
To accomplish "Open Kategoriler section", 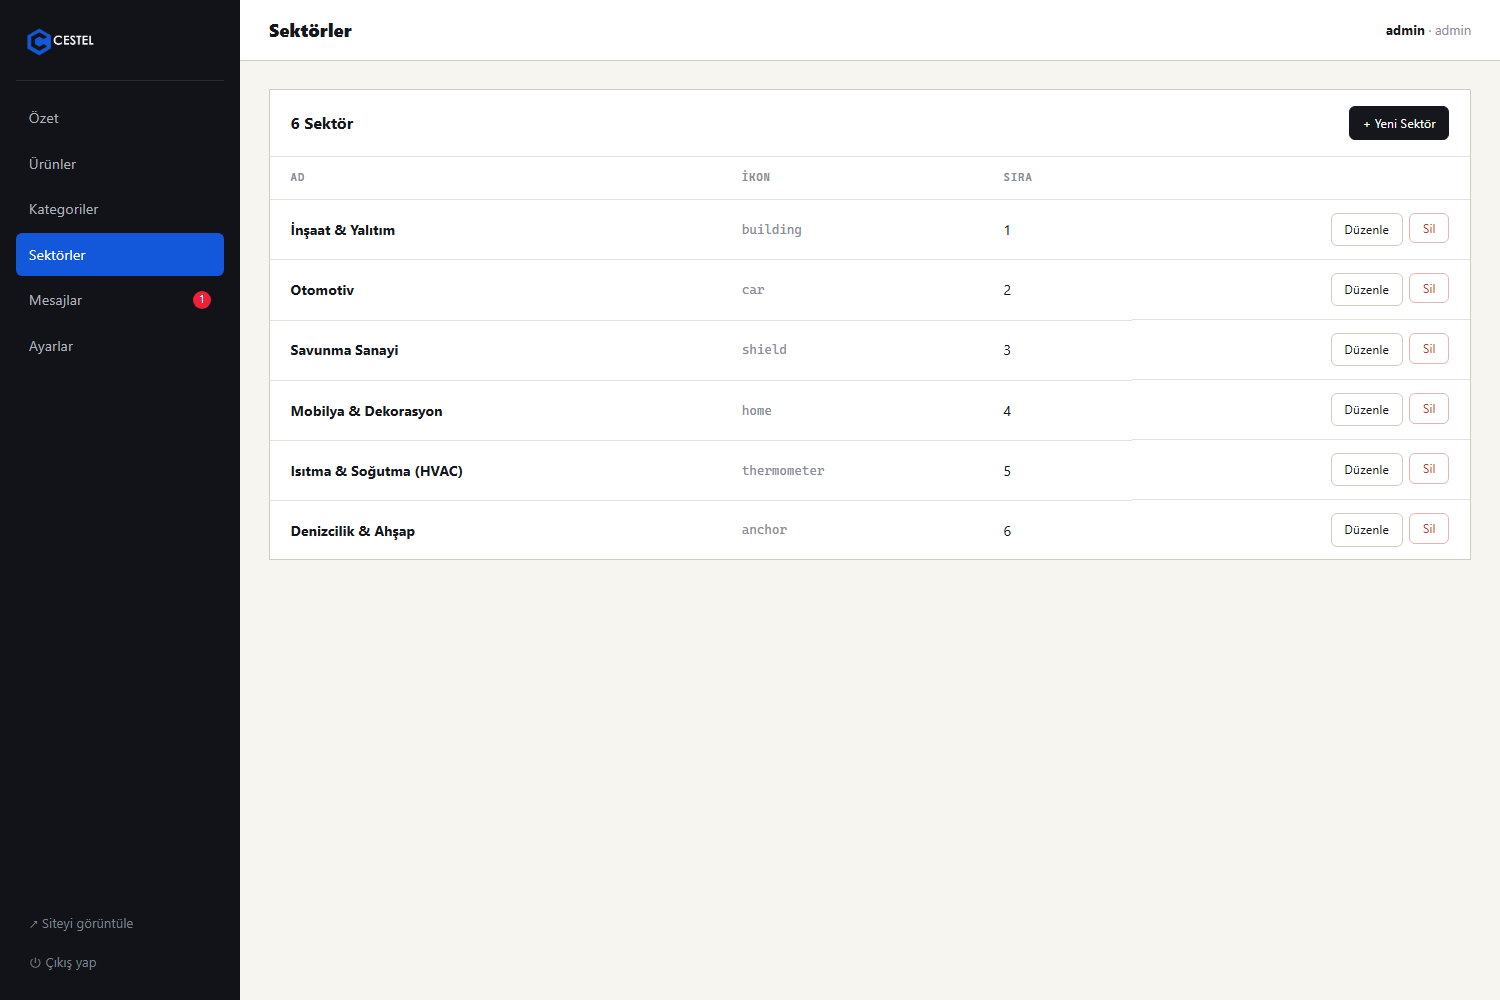I will point(120,209).
